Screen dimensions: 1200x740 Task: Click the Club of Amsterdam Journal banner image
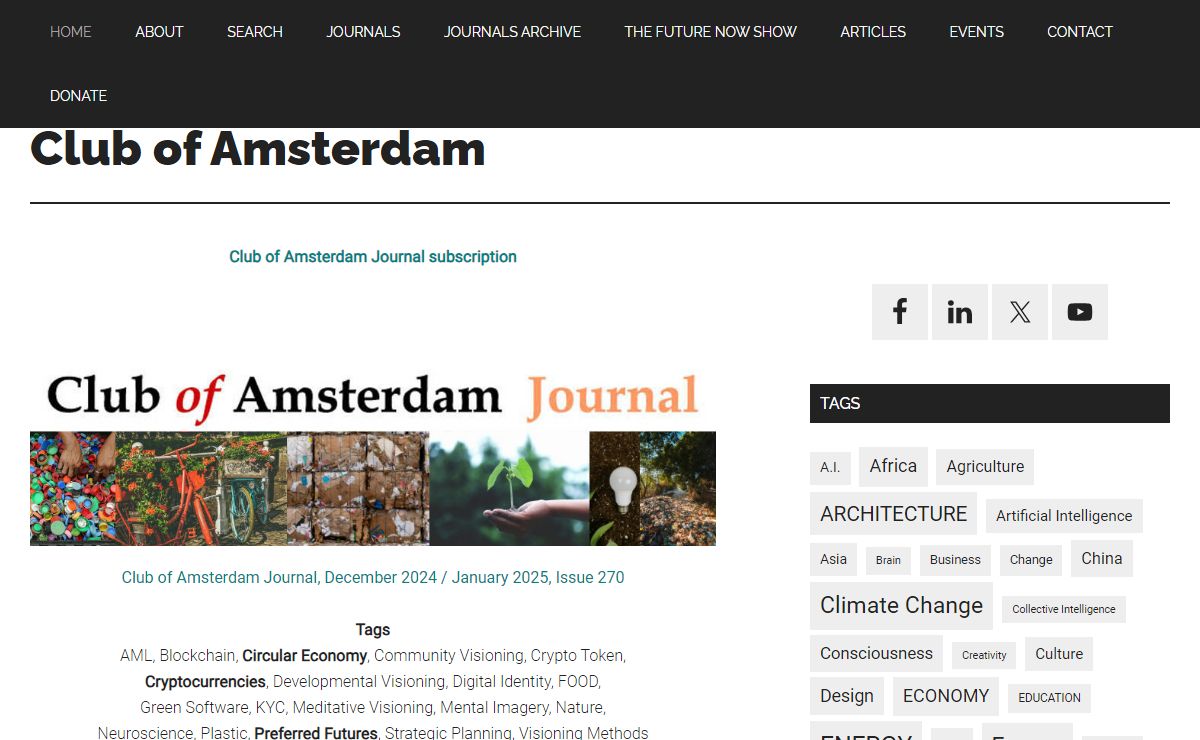pyautogui.click(x=373, y=458)
